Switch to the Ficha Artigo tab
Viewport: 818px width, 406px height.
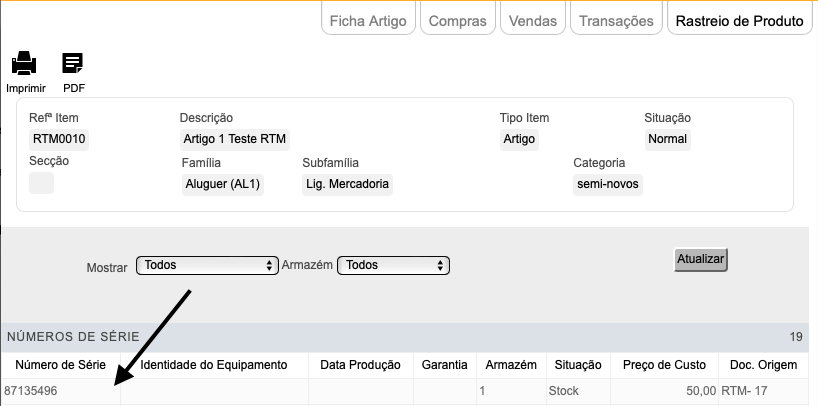[368, 19]
